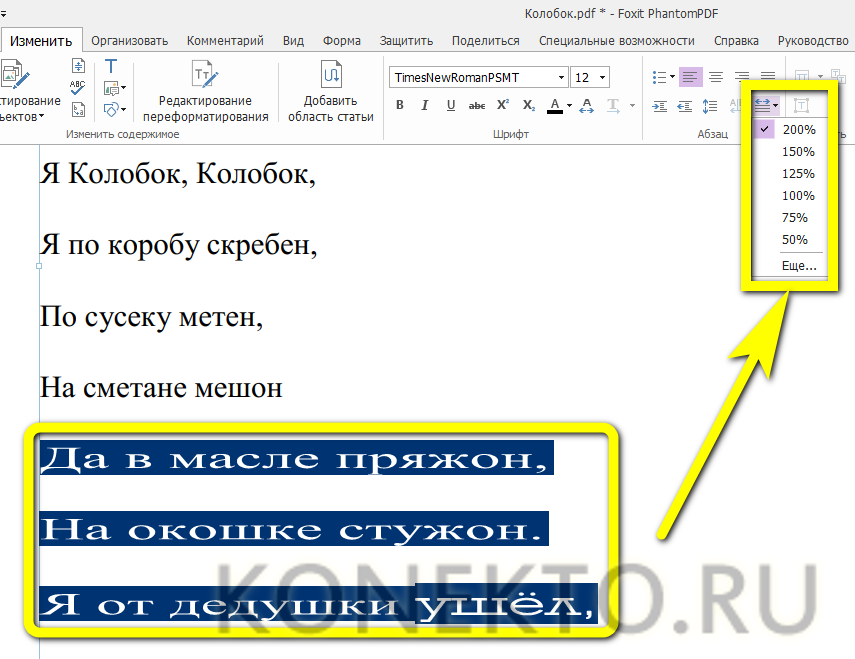Screen dimensions: 855x659
Task: Click Редактирование переформатирования button
Action: coord(205,92)
